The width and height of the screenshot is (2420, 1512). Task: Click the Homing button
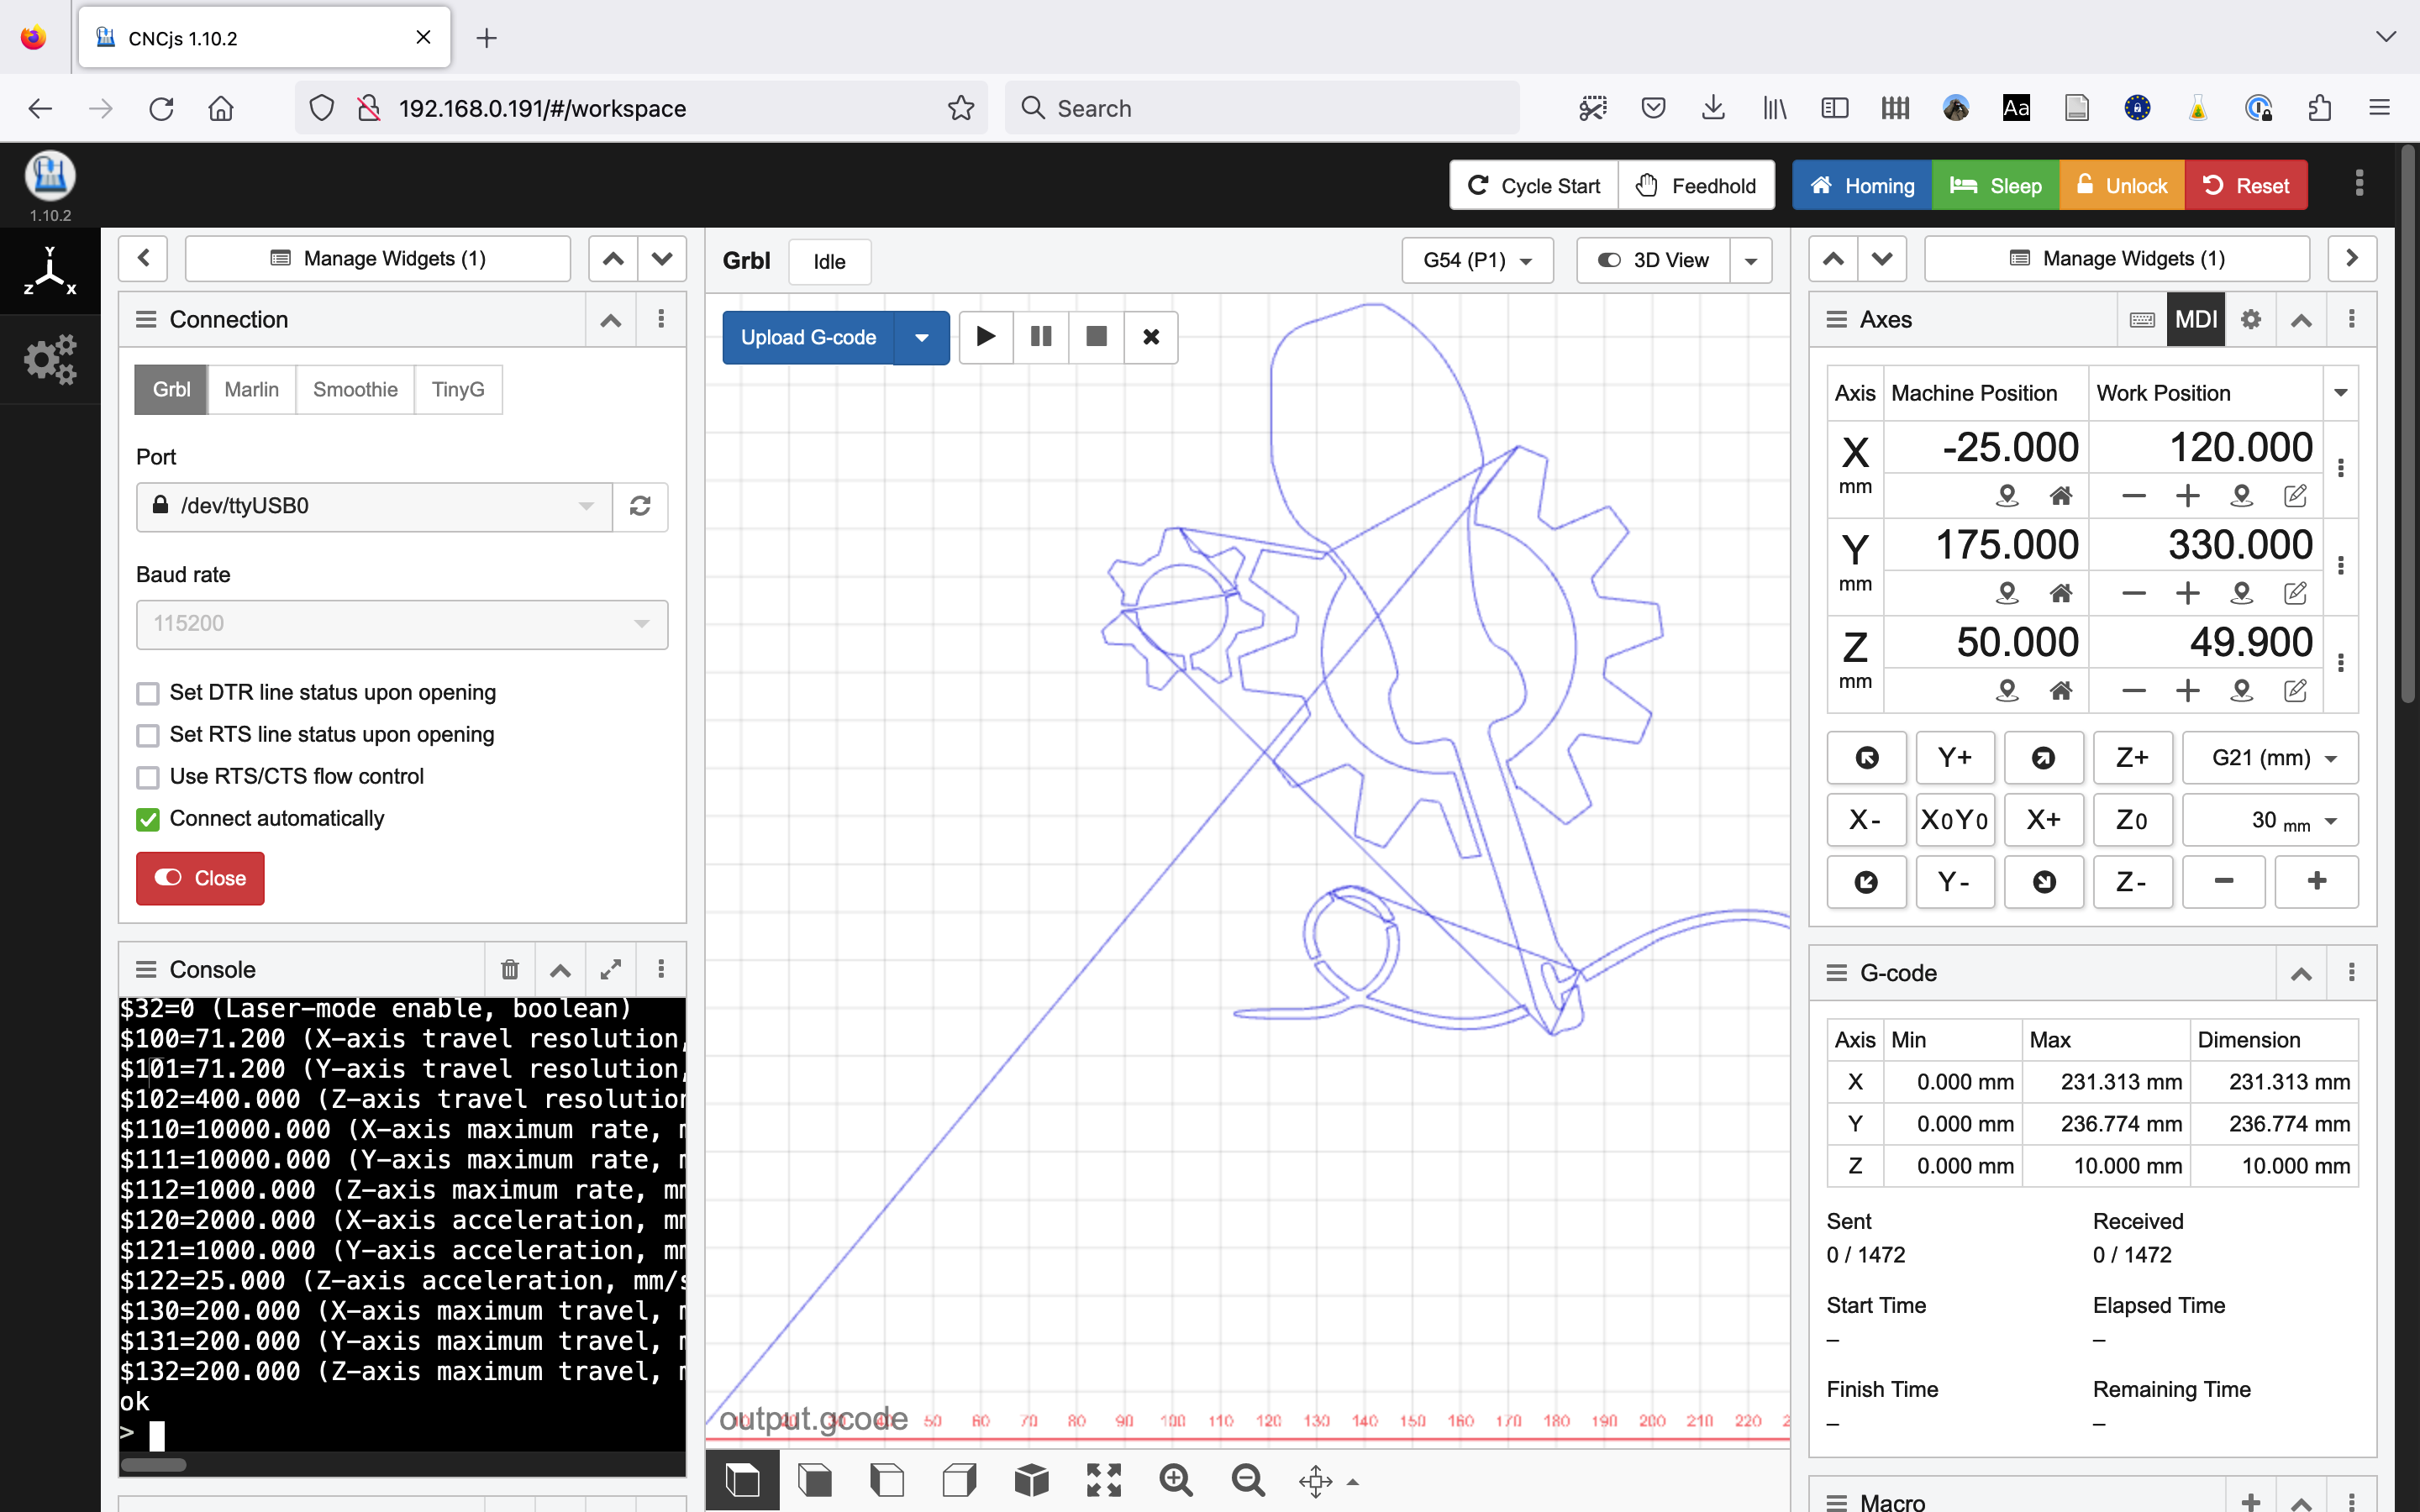(x=1862, y=186)
